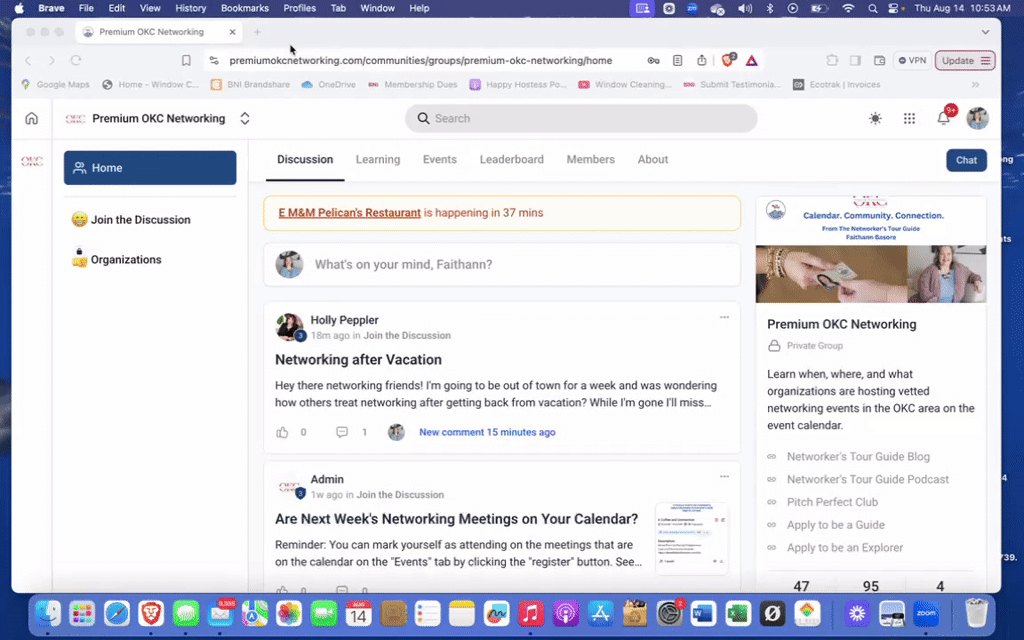Switch to the Learning tab
Image resolution: width=1024 pixels, height=640 pixels.
(378, 159)
